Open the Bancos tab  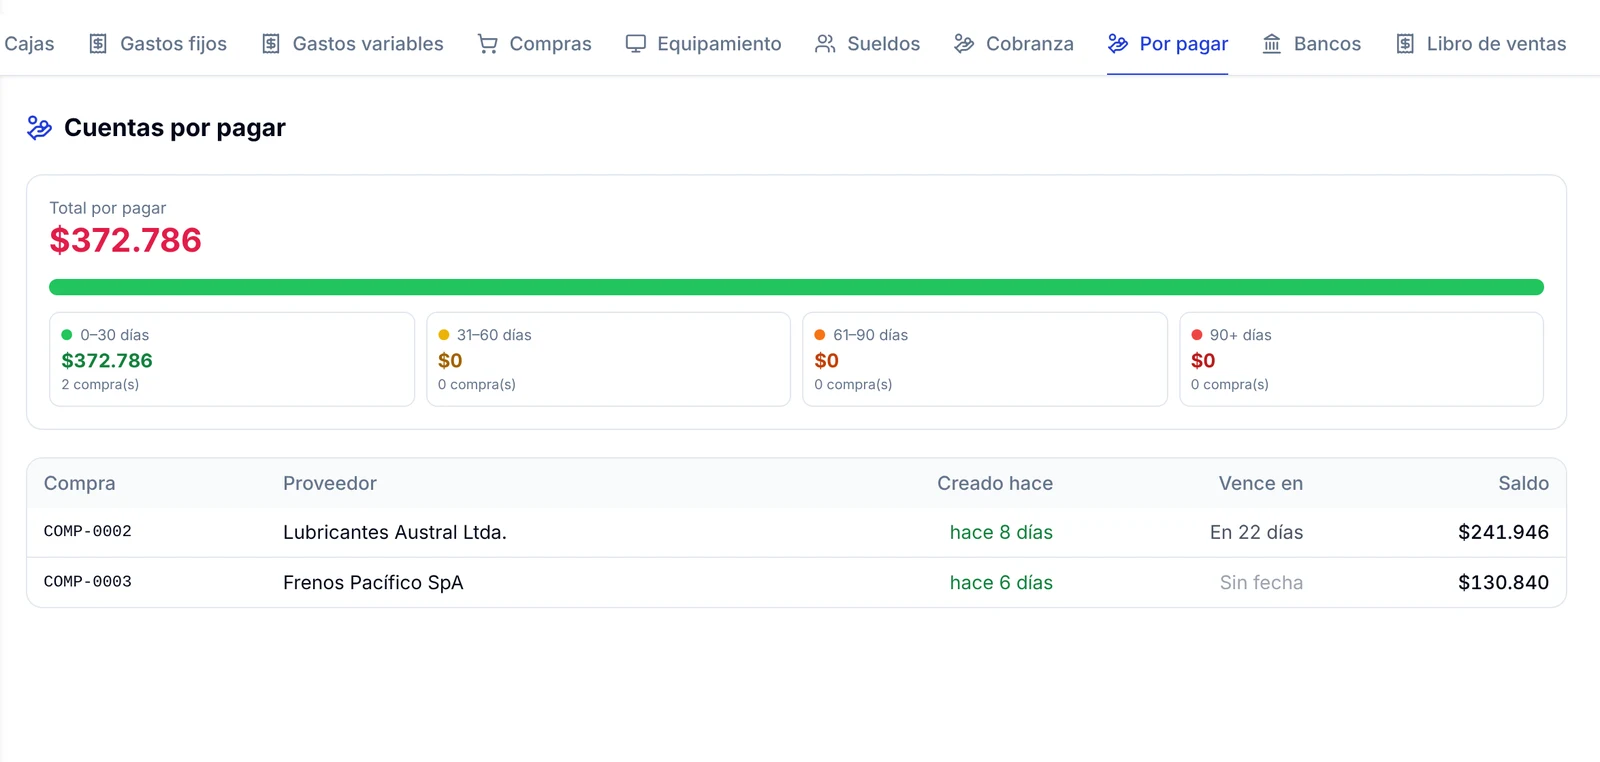[x=1311, y=44]
